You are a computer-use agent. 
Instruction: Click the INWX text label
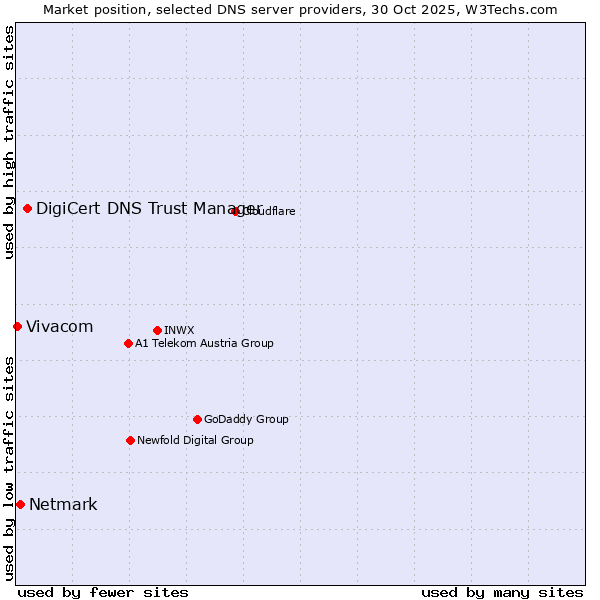tap(179, 330)
